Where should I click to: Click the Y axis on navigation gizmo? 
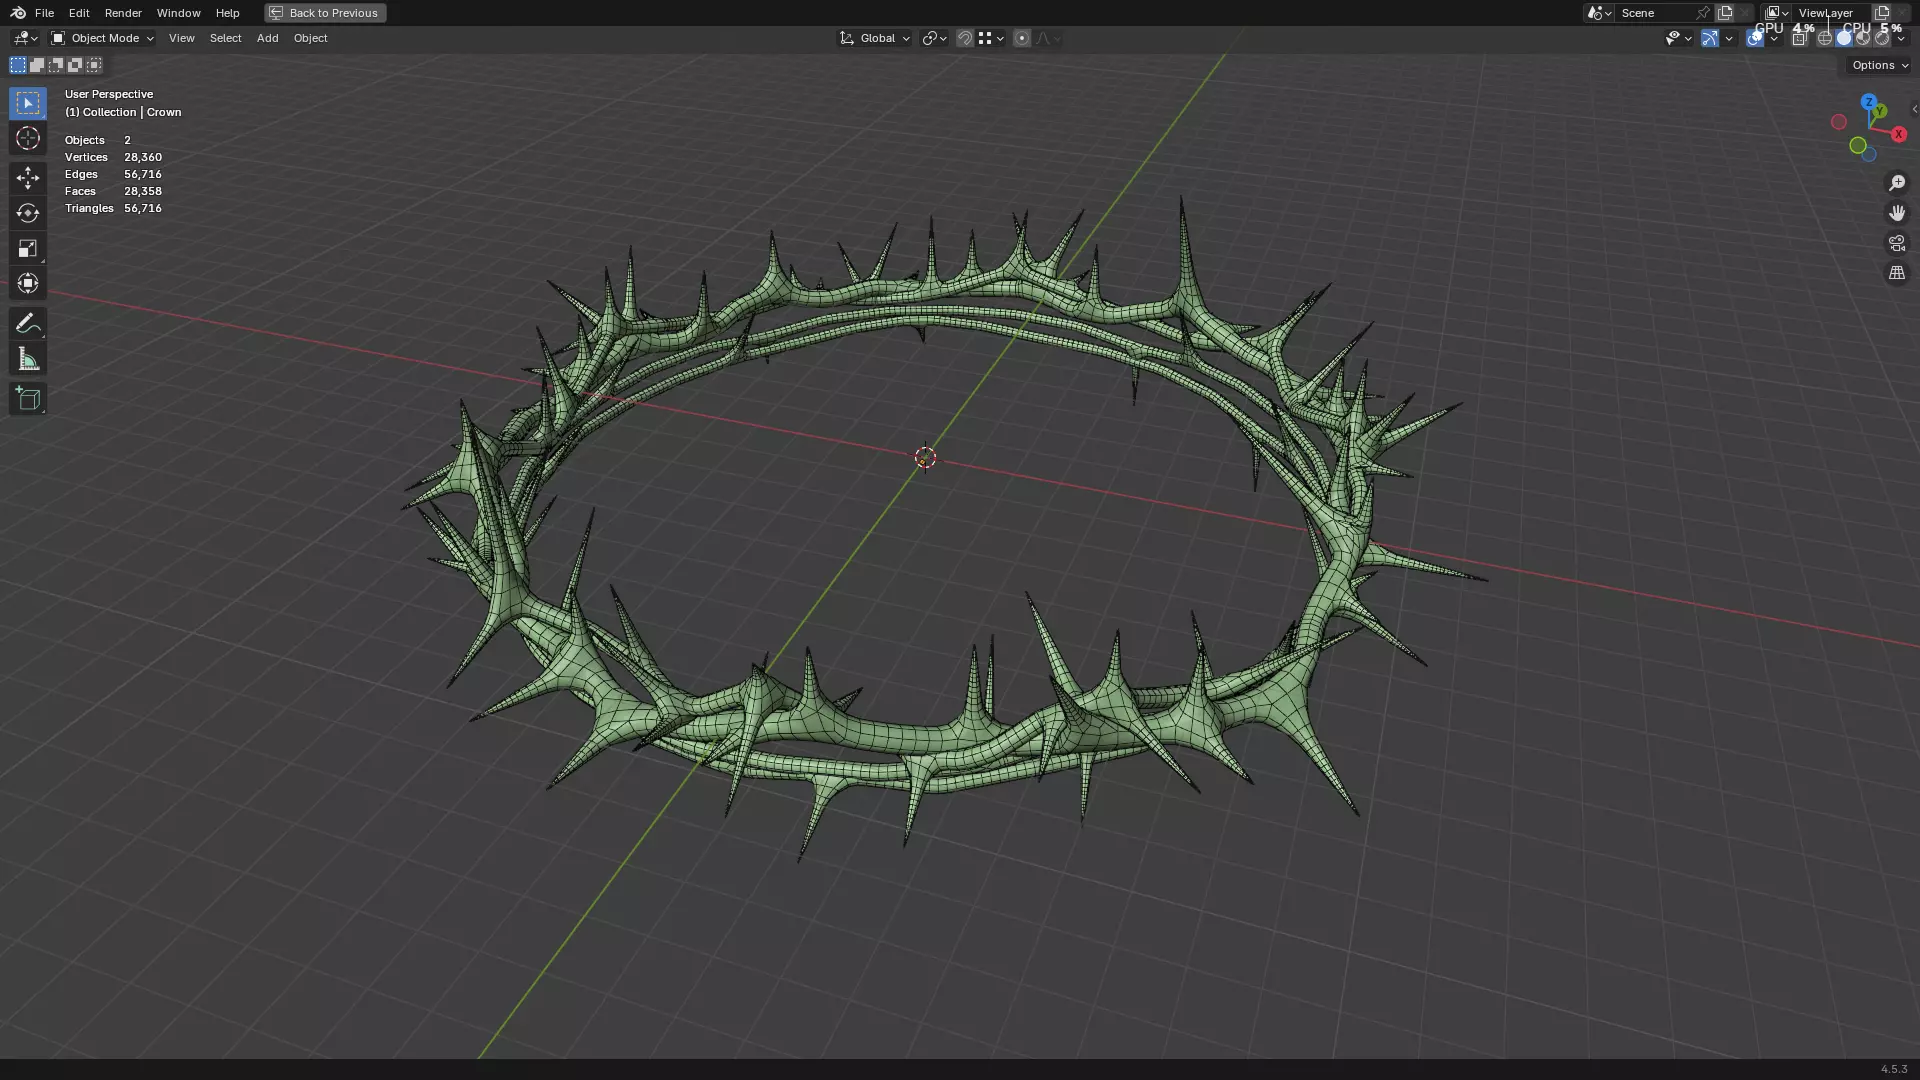[x=1880, y=111]
